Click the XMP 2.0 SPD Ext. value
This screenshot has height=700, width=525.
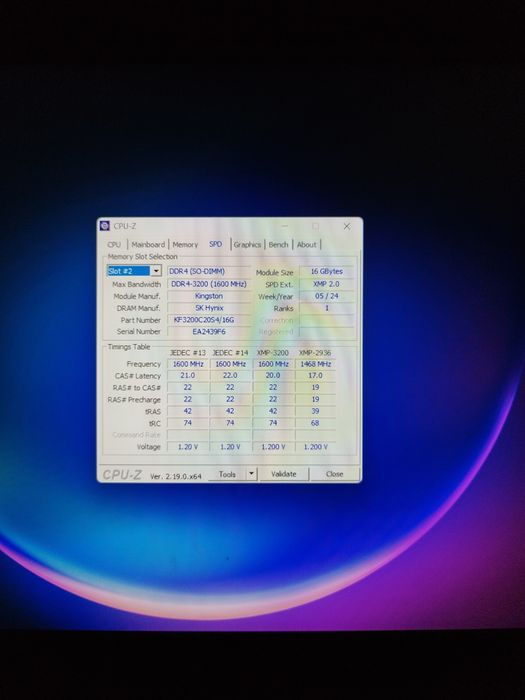click(327, 284)
